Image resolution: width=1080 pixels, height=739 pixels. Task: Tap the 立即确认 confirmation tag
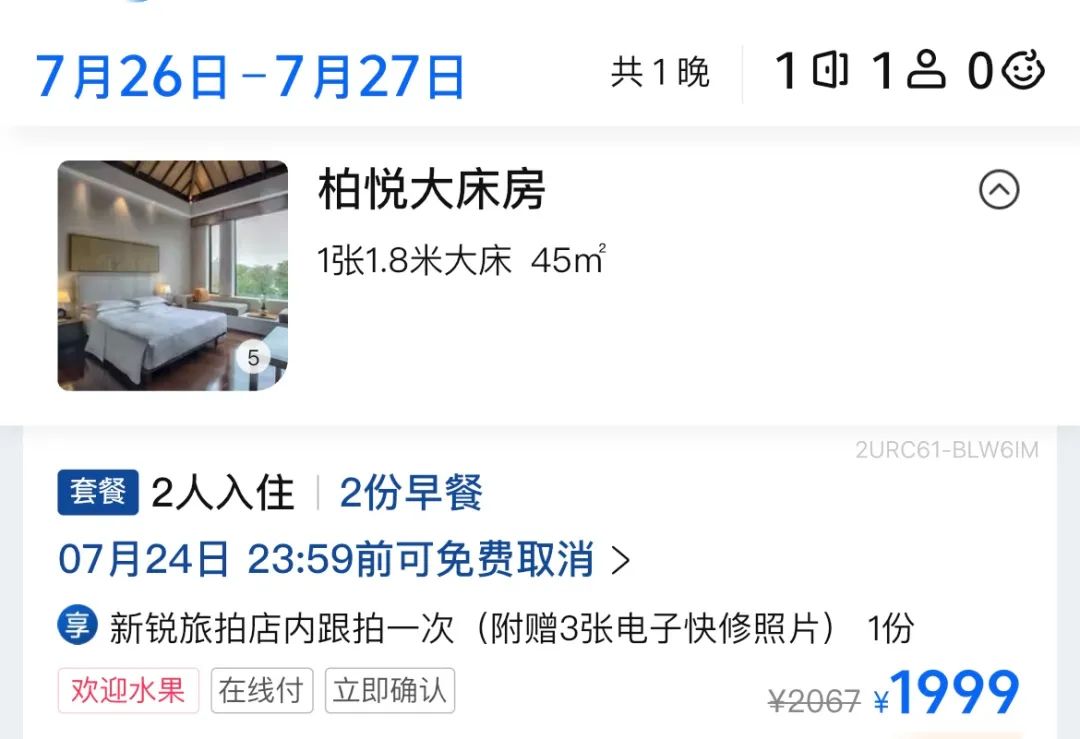coord(390,690)
